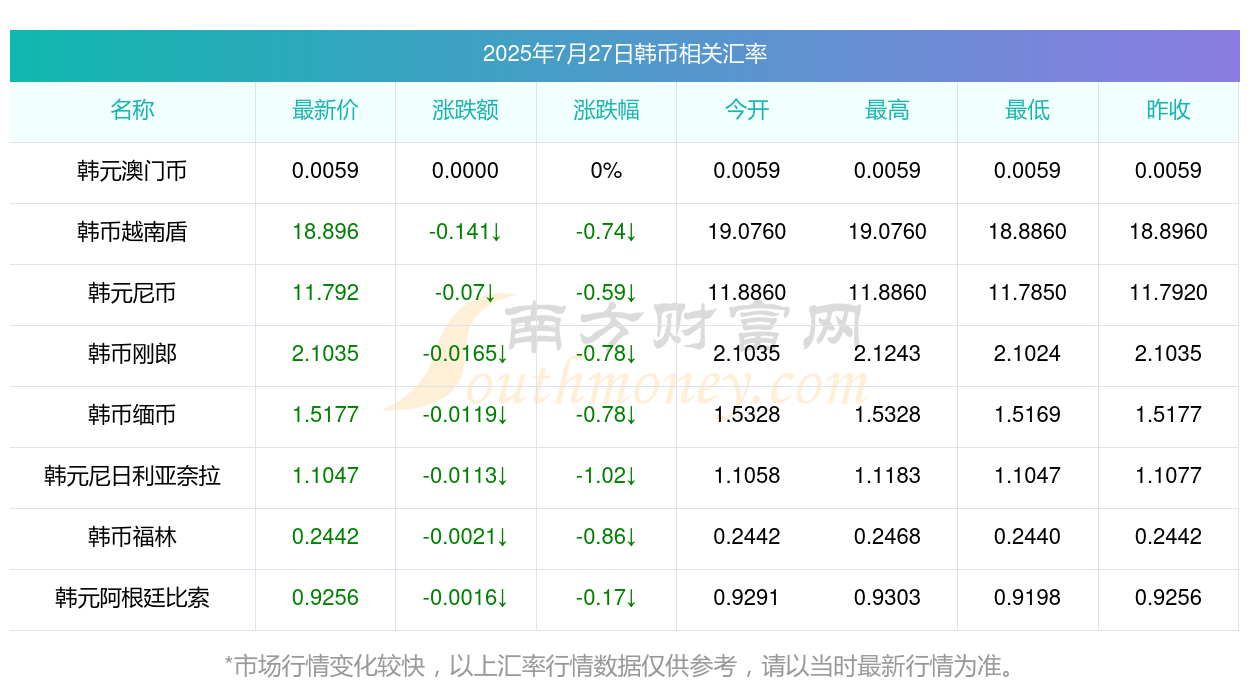Image resolution: width=1250 pixels, height=698 pixels.
Task: Click low value 0.2440
Action: (1028, 537)
